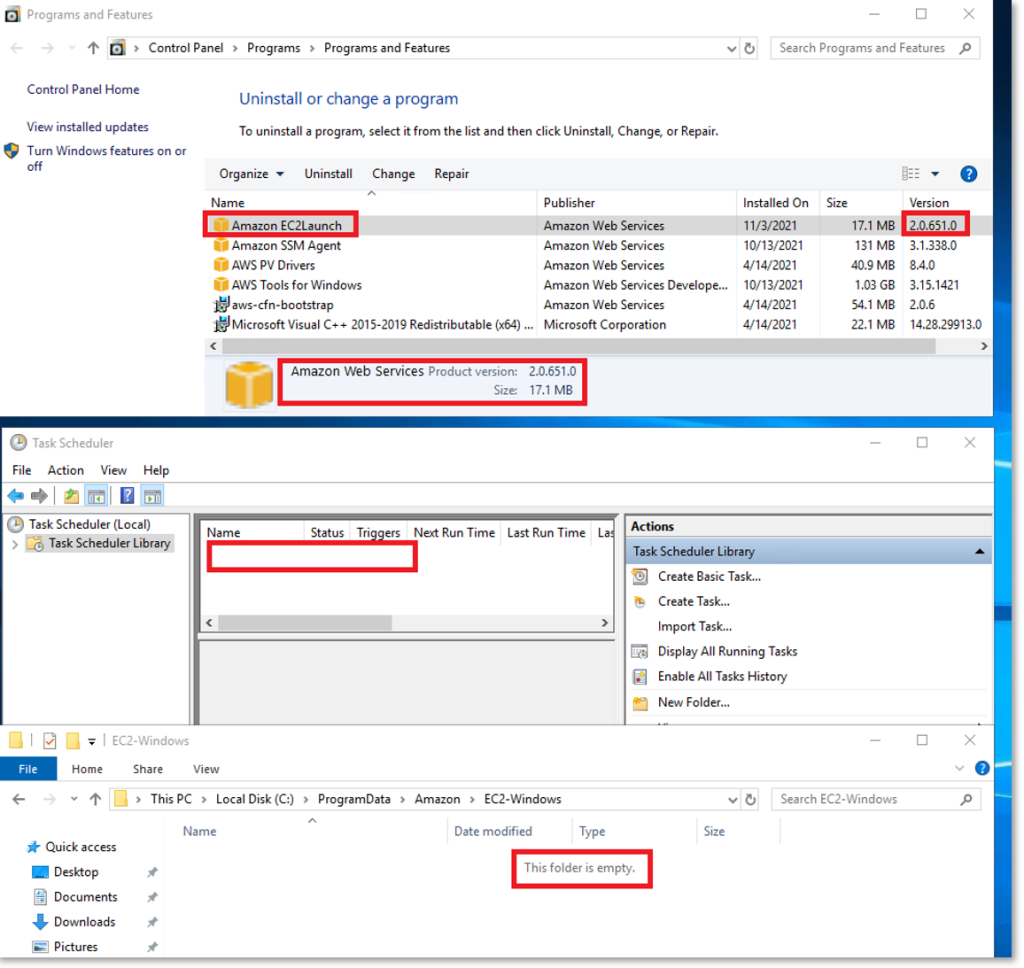Click Import Task... action
This screenshot has height=968, width=1024.
695,627
